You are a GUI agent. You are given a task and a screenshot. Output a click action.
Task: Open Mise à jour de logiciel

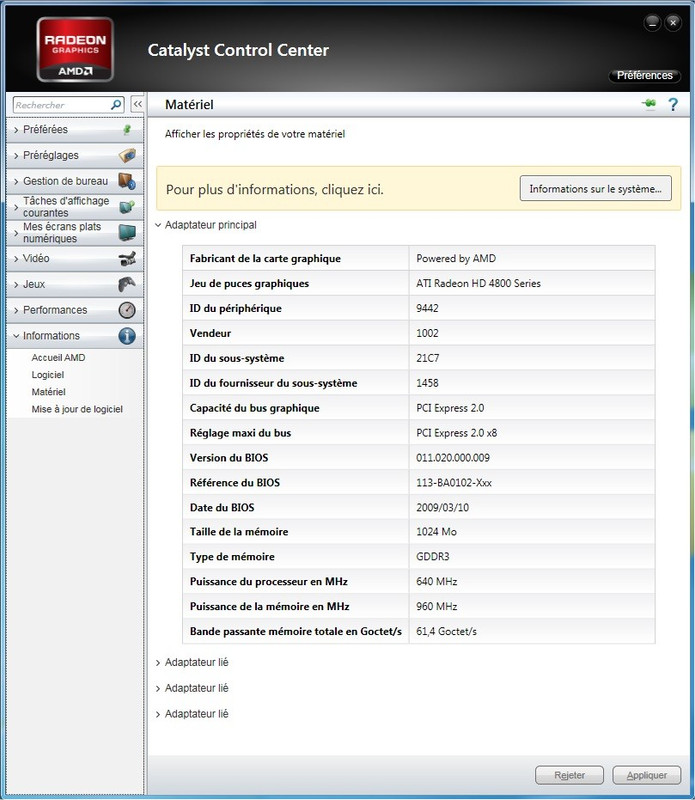(x=77, y=409)
